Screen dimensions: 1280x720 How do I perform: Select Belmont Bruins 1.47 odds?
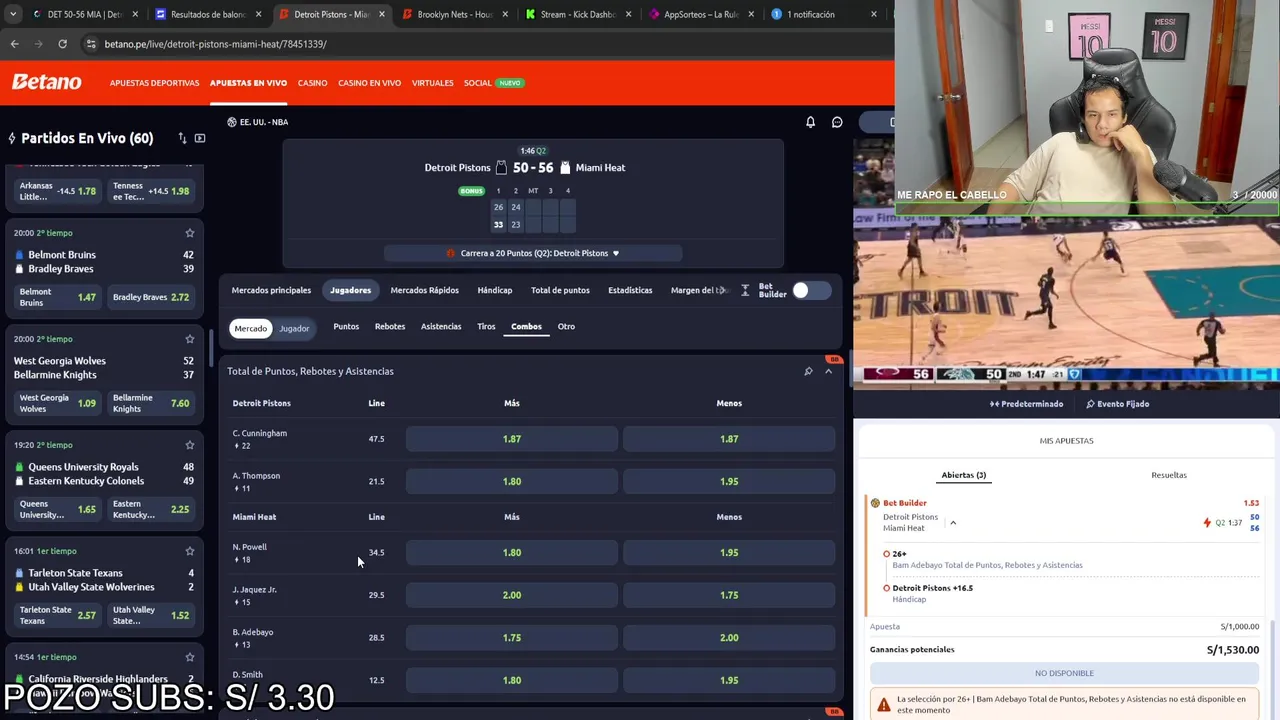[58, 297]
